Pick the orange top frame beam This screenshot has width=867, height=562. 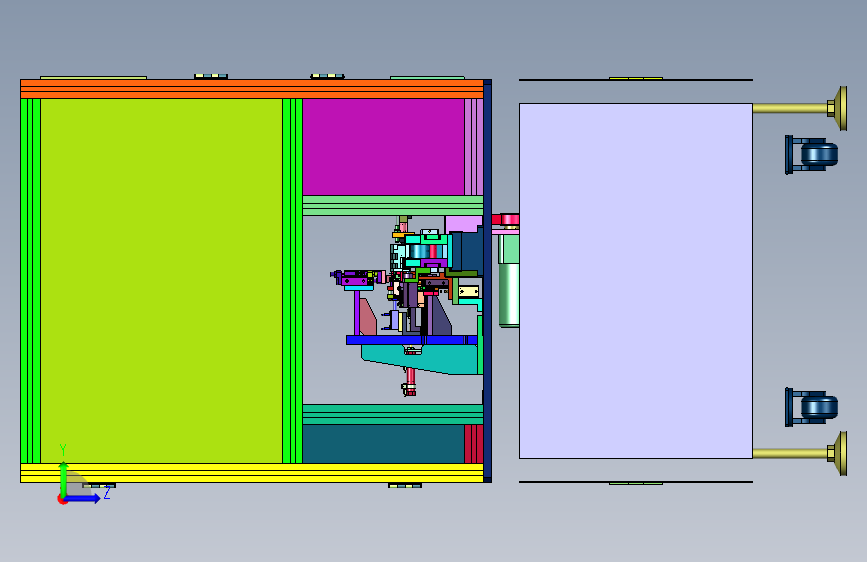[252, 89]
